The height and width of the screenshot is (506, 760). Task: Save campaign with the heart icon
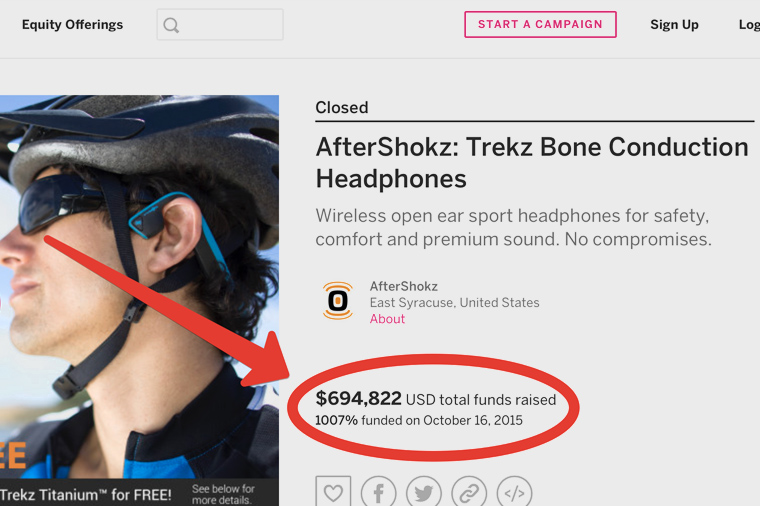[x=333, y=492]
